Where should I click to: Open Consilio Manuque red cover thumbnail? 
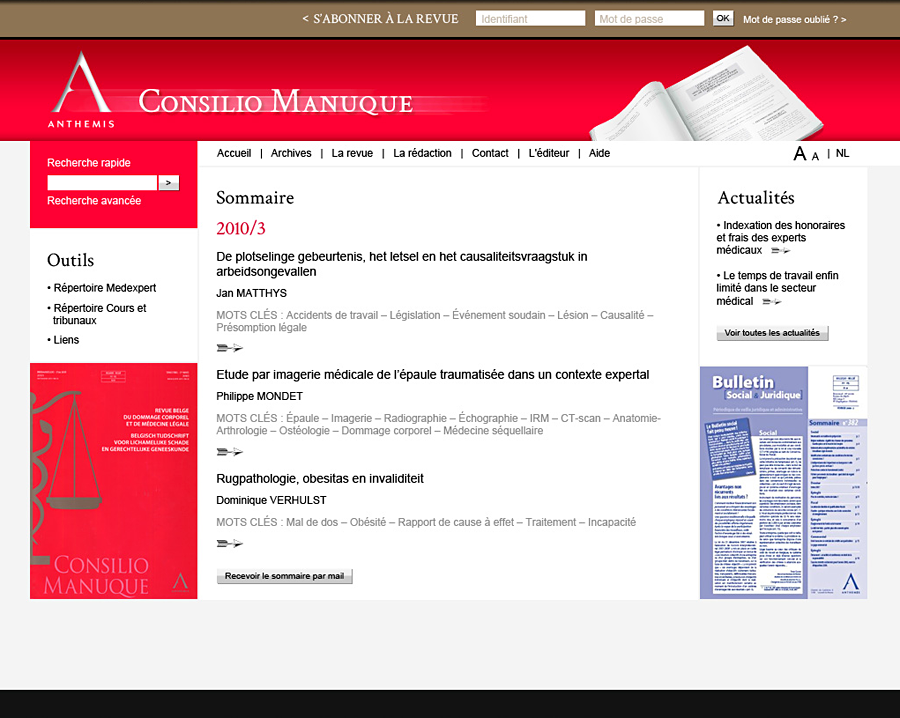(x=114, y=481)
